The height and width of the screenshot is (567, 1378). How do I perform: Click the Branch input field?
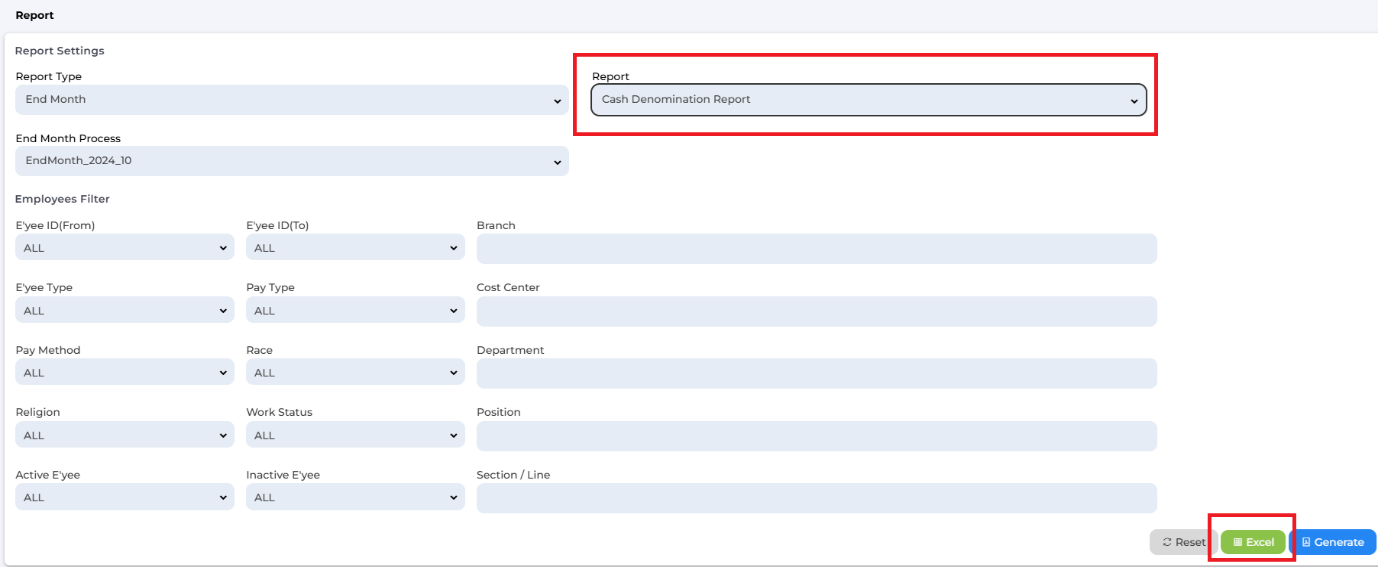pyautogui.click(x=816, y=249)
